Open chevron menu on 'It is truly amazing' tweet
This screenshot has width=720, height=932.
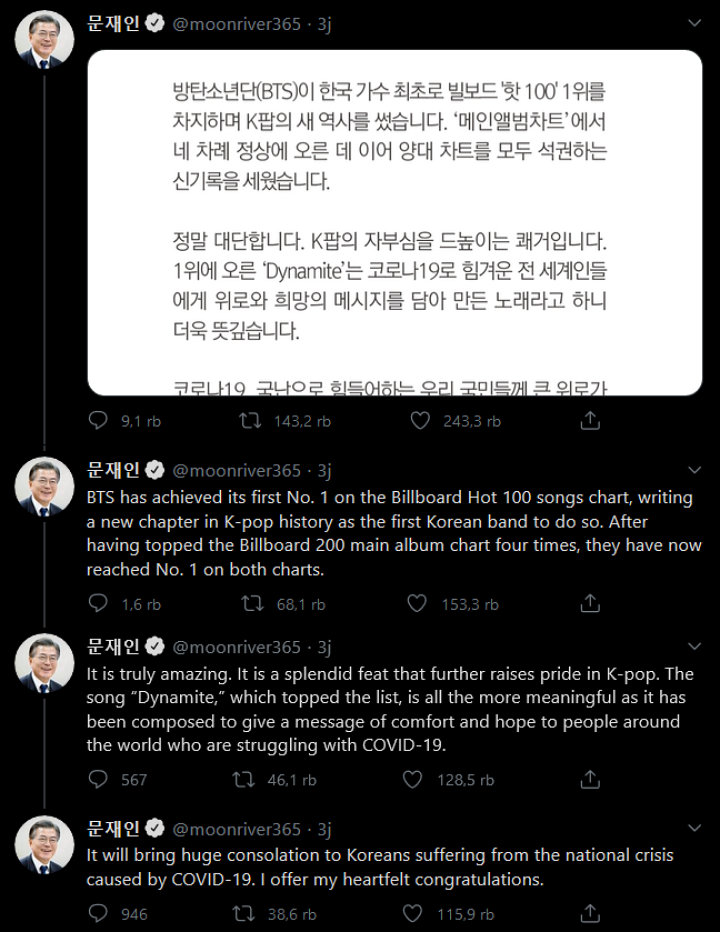[x=694, y=646]
